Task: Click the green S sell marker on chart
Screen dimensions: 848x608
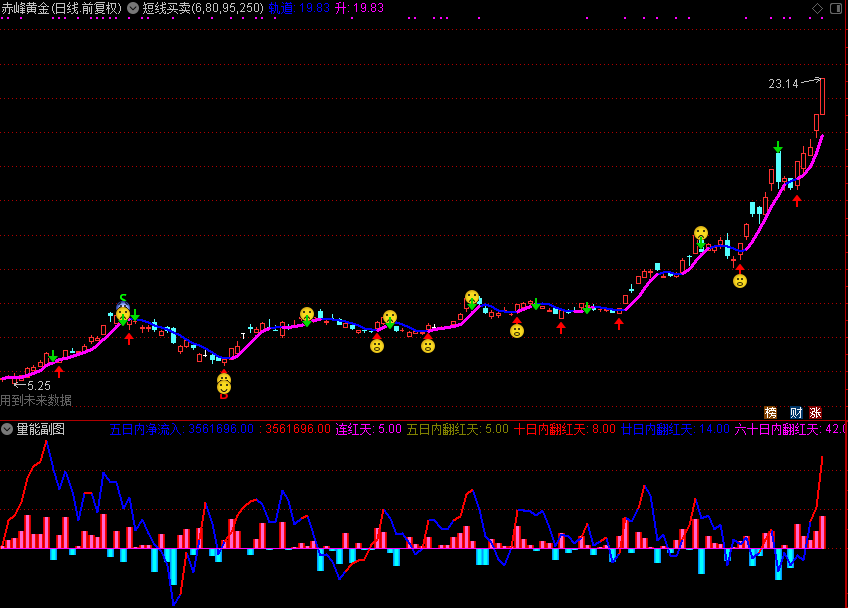Action: pos(123,298)
